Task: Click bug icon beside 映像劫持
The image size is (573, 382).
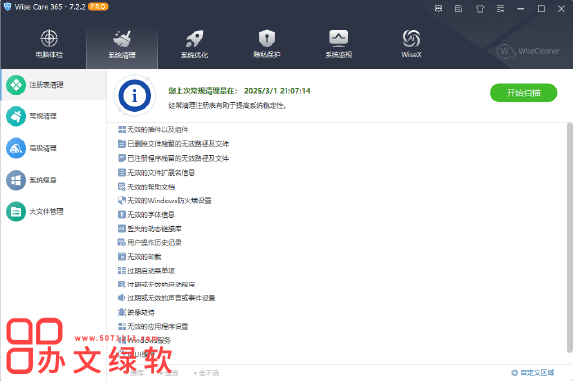Action: coord(122,313)
